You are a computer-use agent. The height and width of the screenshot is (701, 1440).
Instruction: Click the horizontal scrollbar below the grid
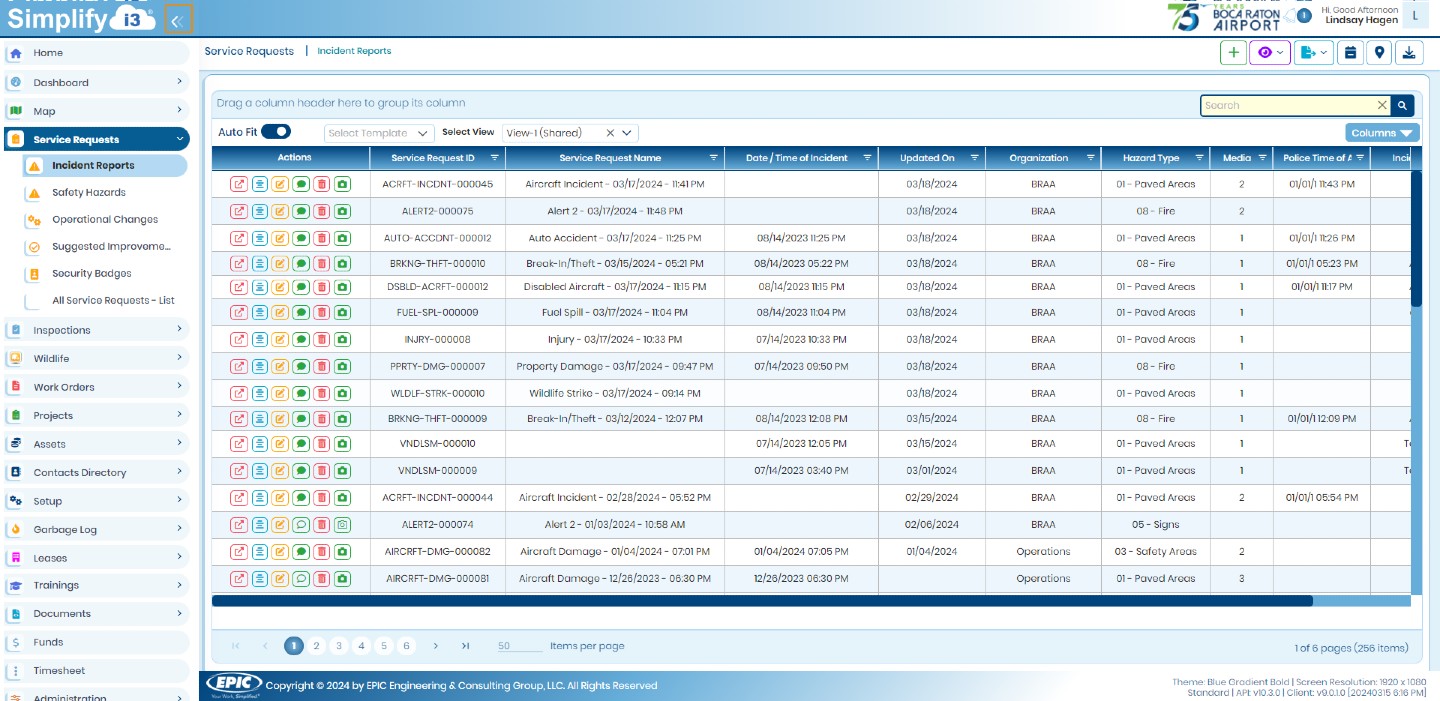tap(761, 601)
